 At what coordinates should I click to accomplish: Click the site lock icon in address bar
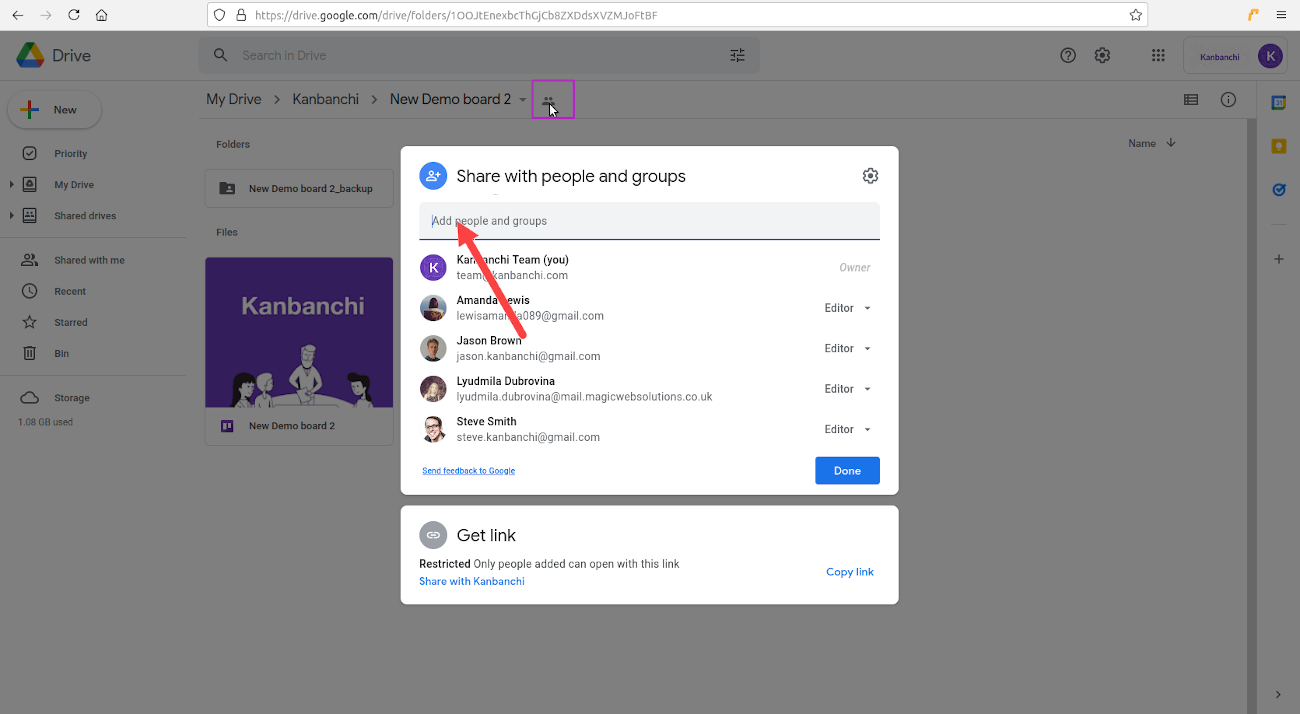pos(239,15)
